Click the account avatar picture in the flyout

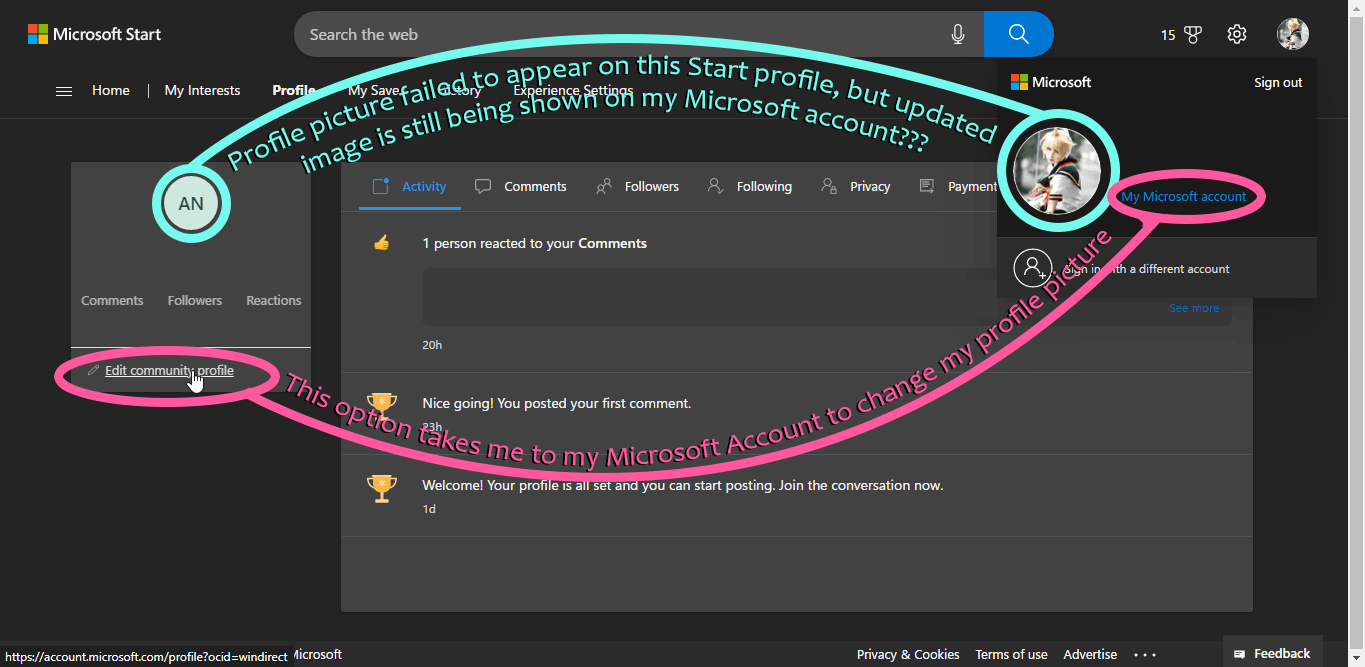(x=1057, y=170)
